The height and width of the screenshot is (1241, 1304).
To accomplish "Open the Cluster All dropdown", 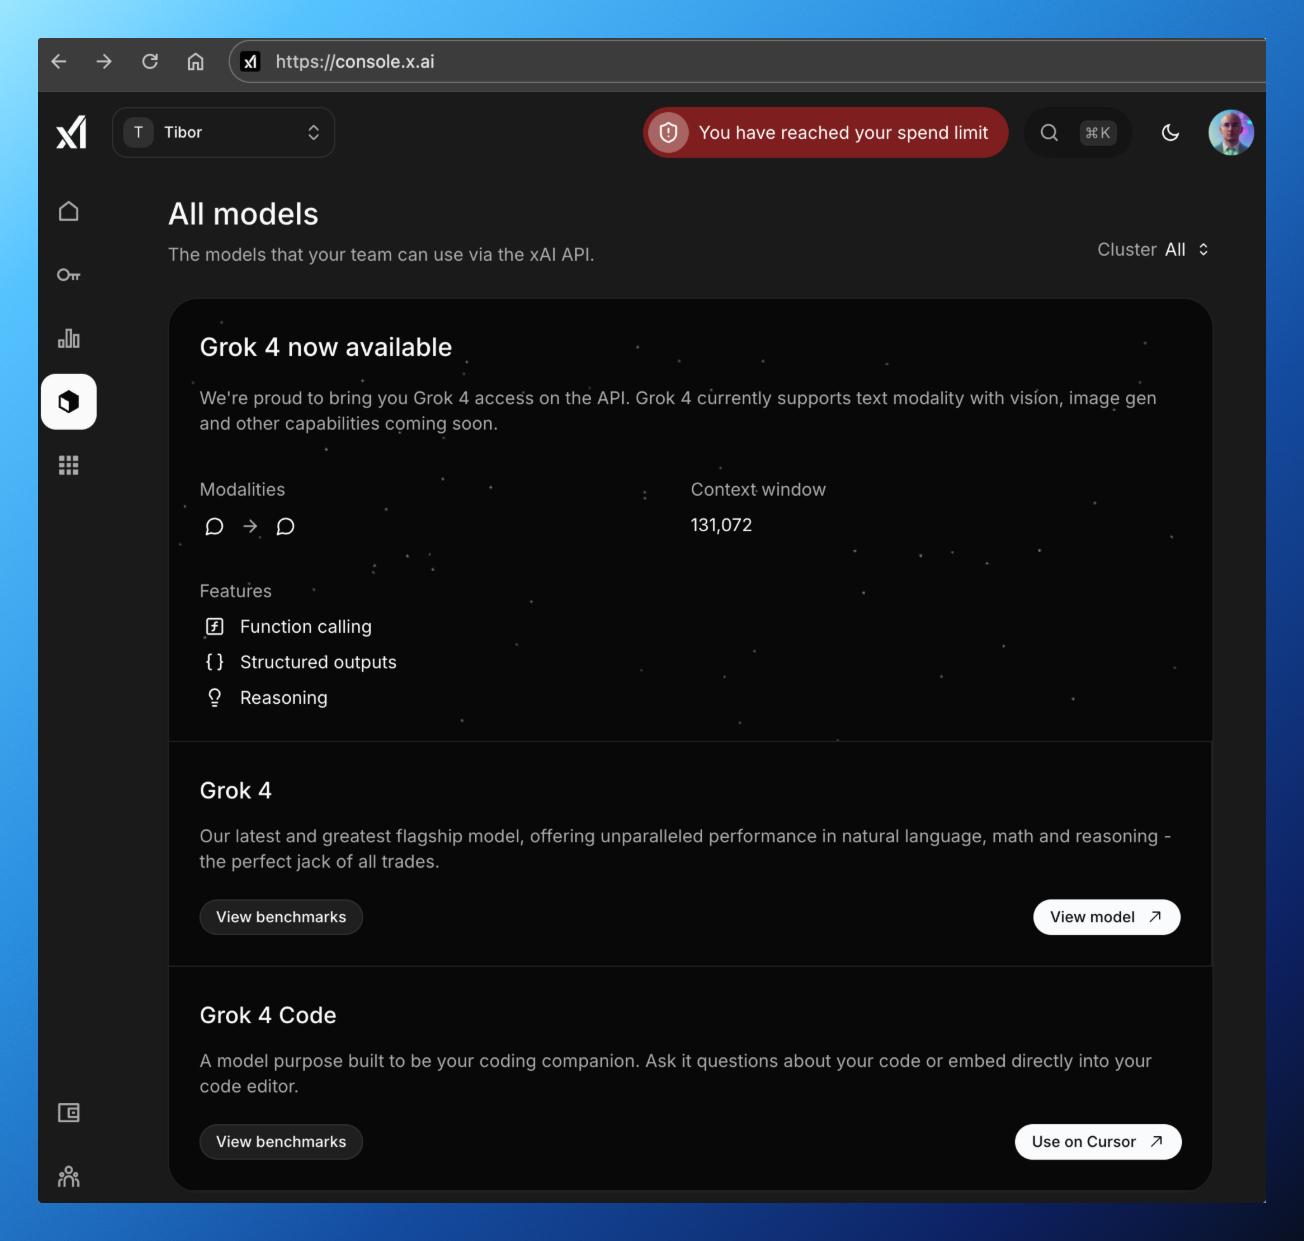I will pos(1153,250).
